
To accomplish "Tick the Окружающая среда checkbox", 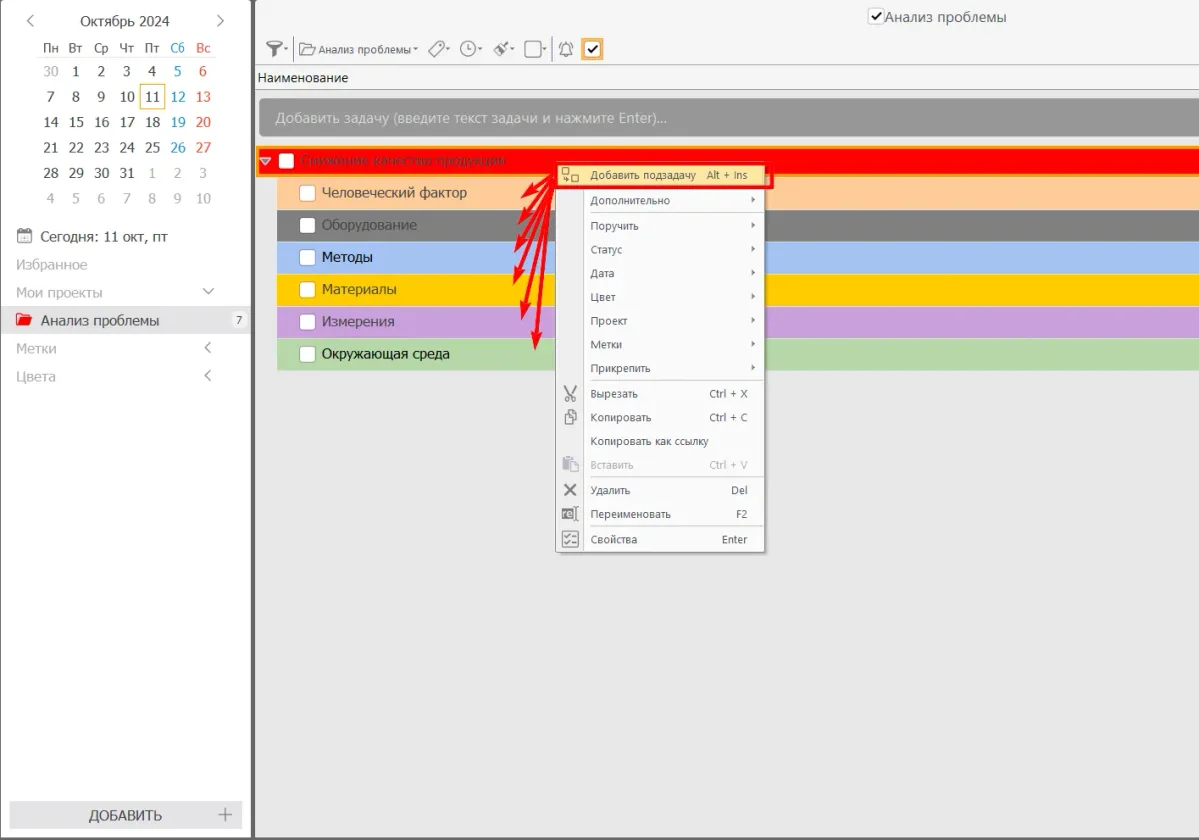I will coord(308,354).
